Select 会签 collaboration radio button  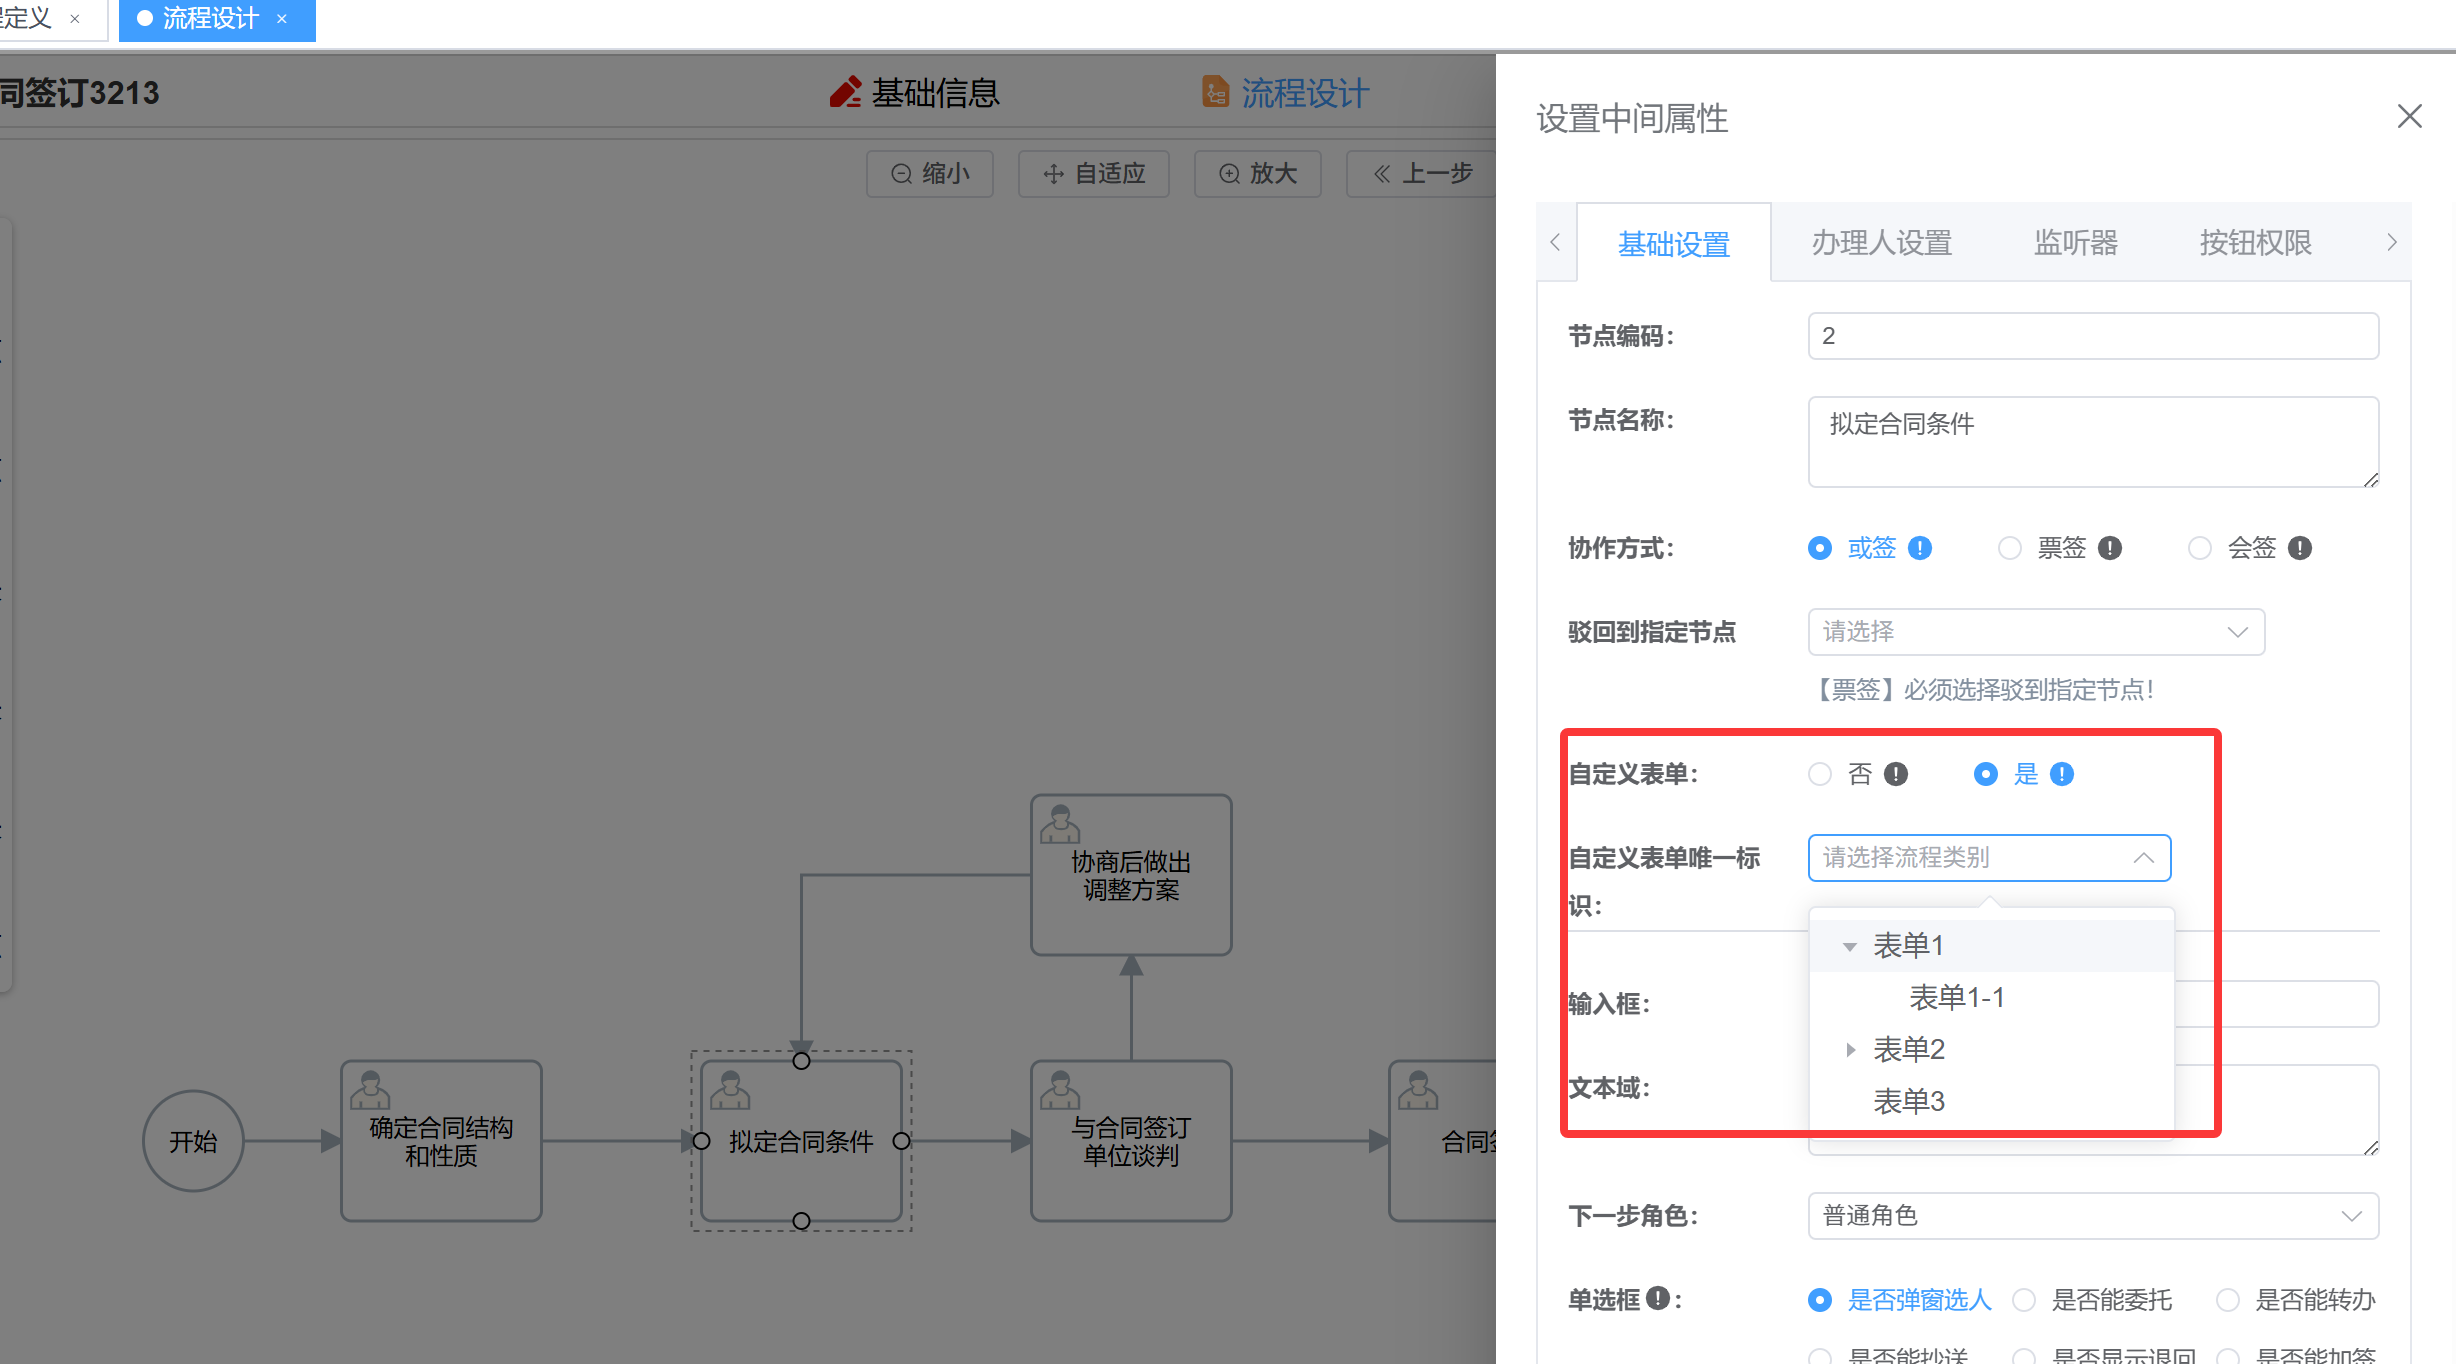[x=2199, y=548]
